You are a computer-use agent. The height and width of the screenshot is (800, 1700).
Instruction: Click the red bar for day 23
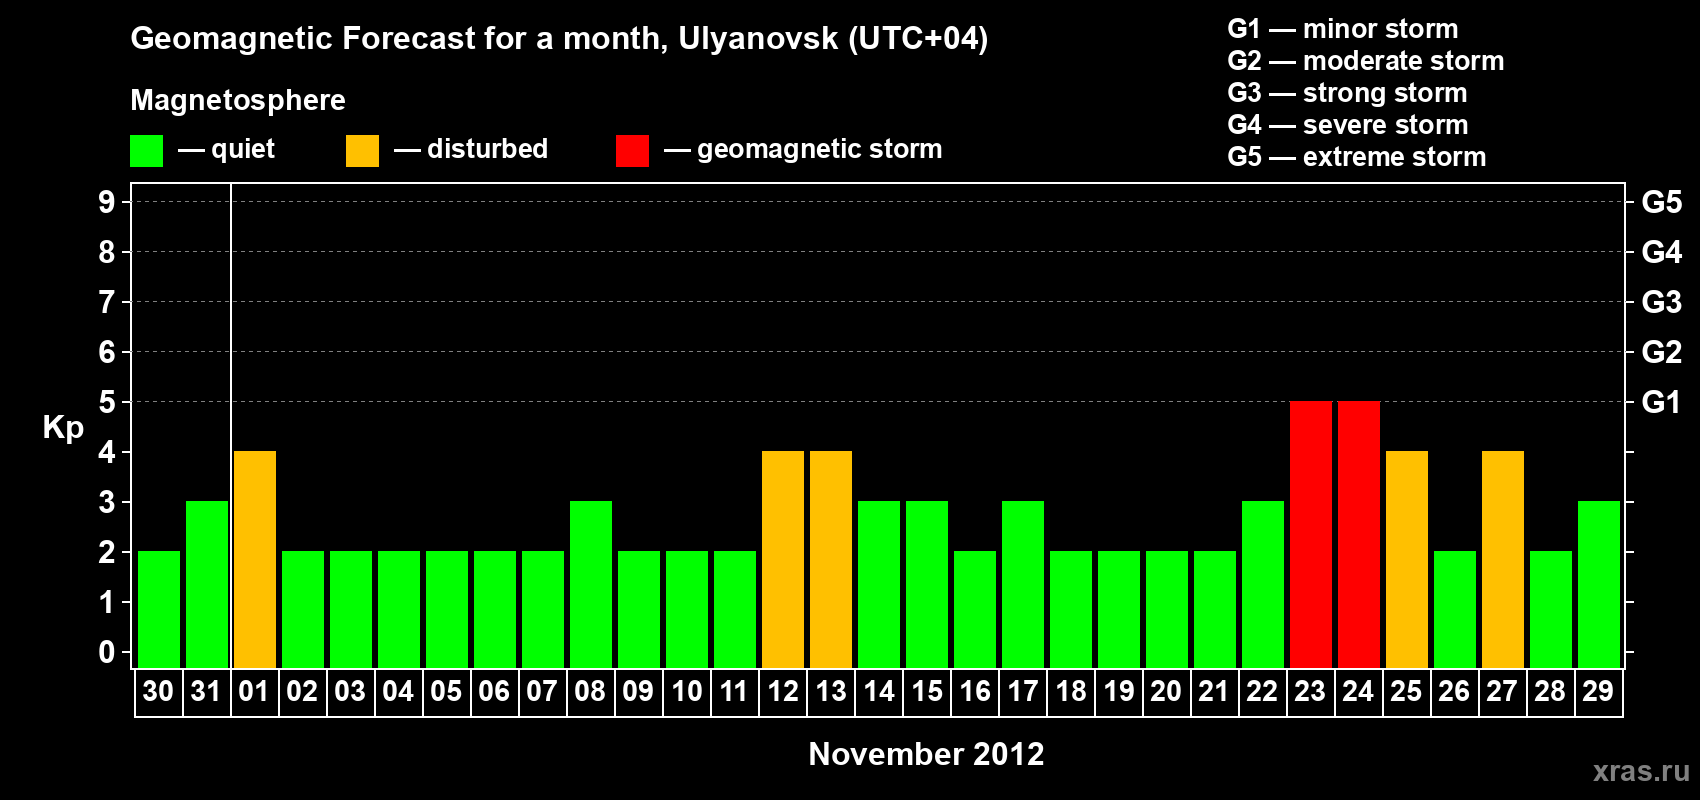tap(1310, 534)
